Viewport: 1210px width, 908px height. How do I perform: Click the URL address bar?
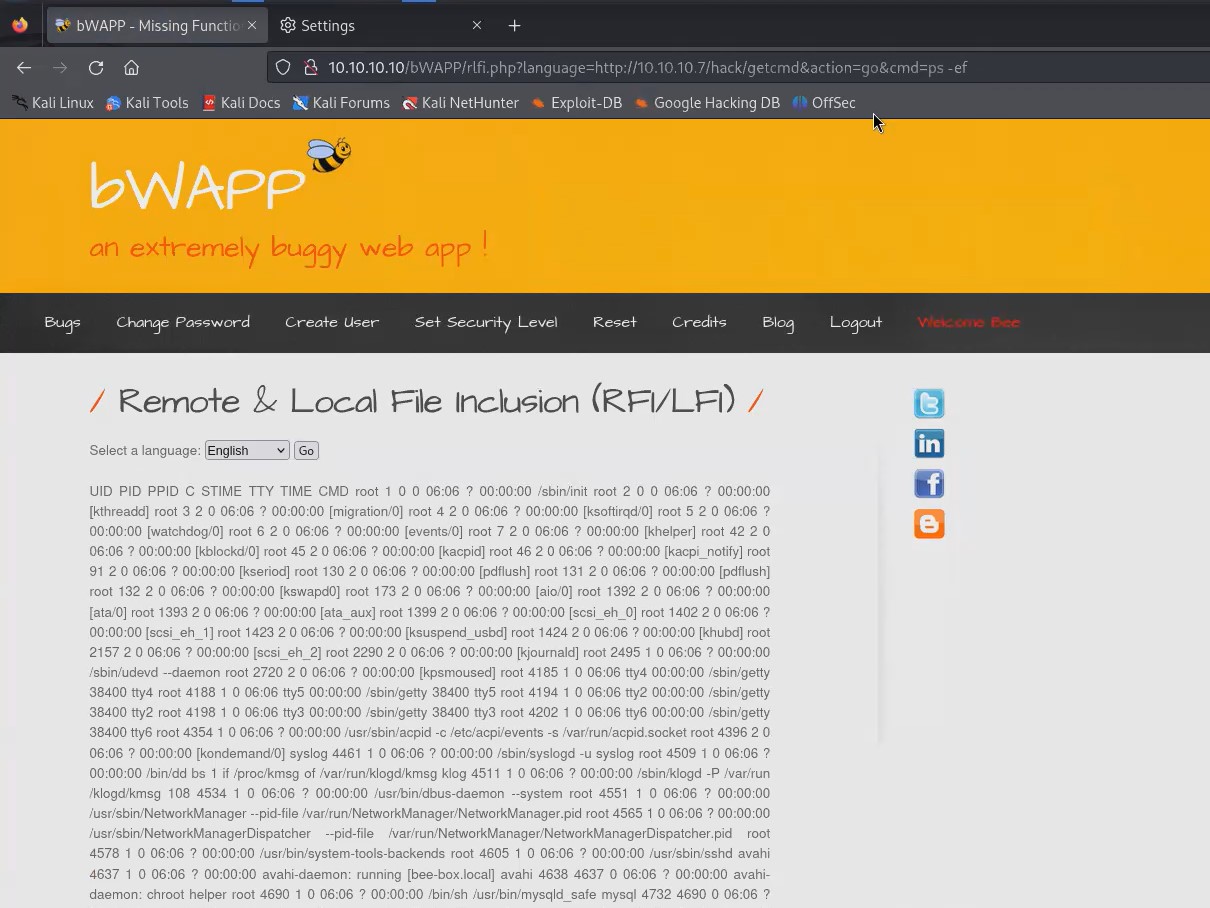pyautogui.click(x=740, y=68)
